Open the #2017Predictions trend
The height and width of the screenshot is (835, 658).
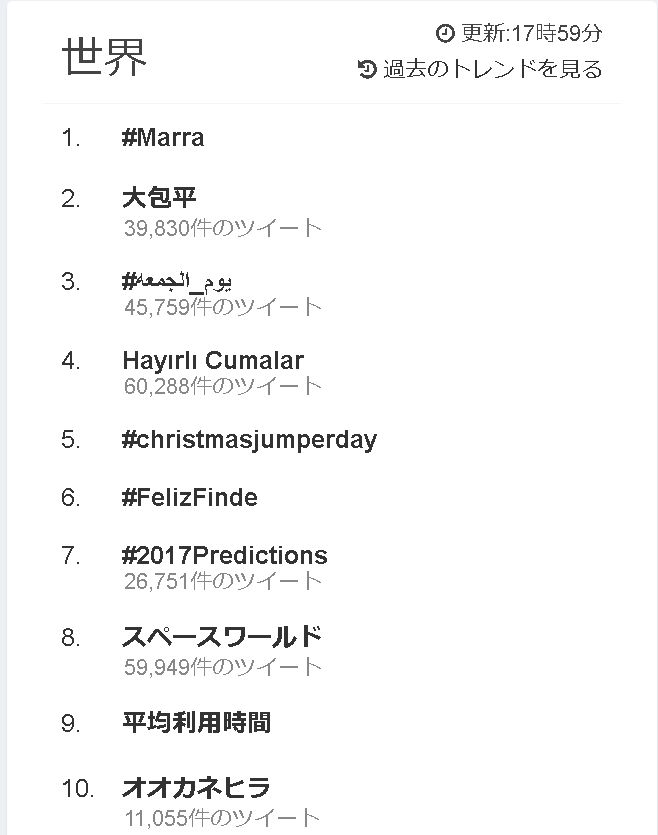[225, 555]
